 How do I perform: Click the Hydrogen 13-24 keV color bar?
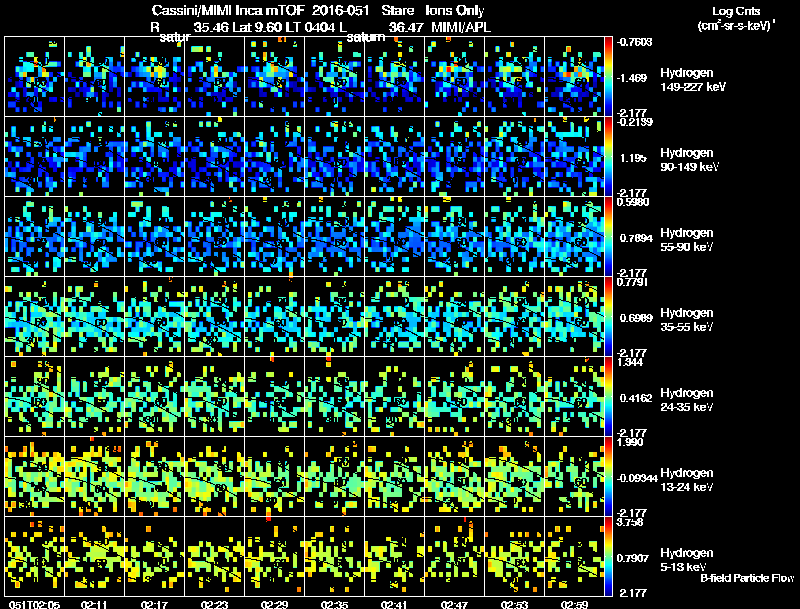tap(608, 477)
